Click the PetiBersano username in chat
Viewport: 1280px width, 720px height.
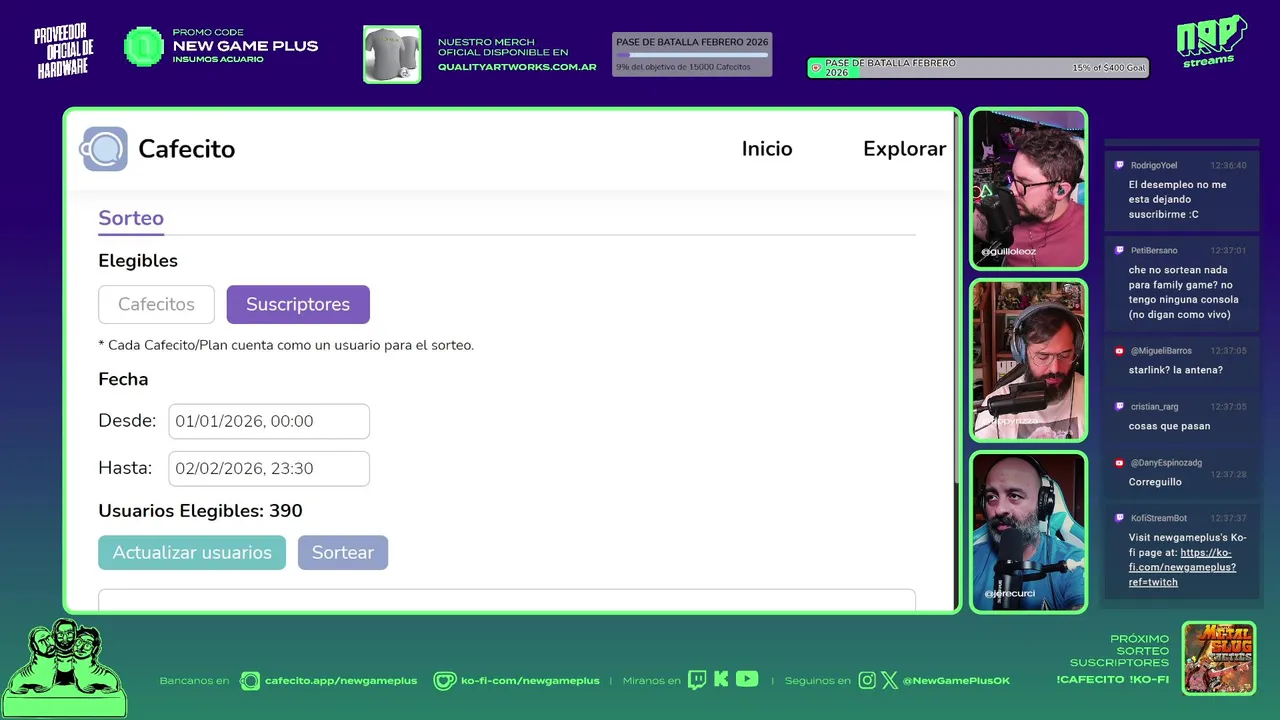coord(1154,250)
